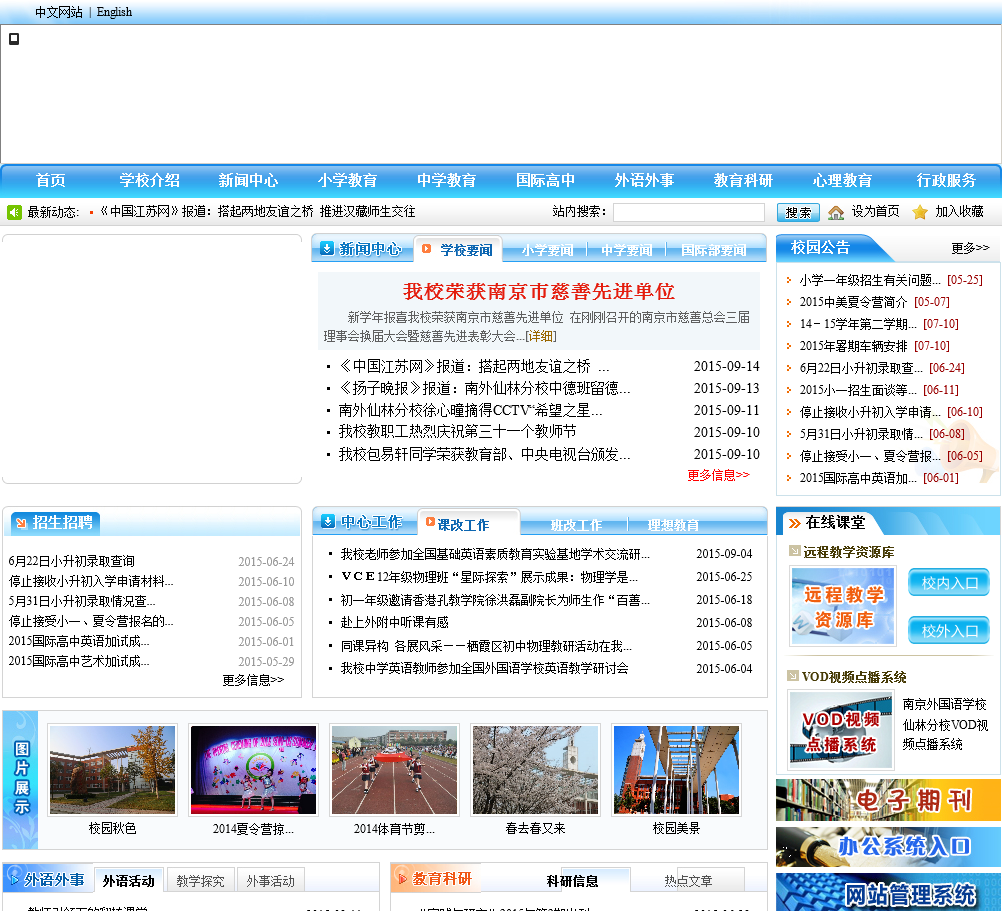Image resolution: width=1002 pixels, height=911 pixels.
Task: Switch to the 班改工作 tab
Action: (576, 525)
